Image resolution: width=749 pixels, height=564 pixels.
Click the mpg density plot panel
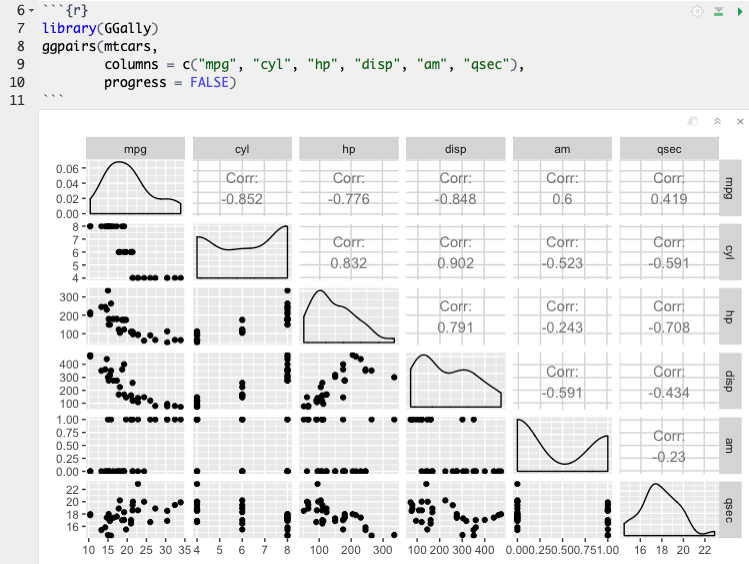[x=135, y=188]
